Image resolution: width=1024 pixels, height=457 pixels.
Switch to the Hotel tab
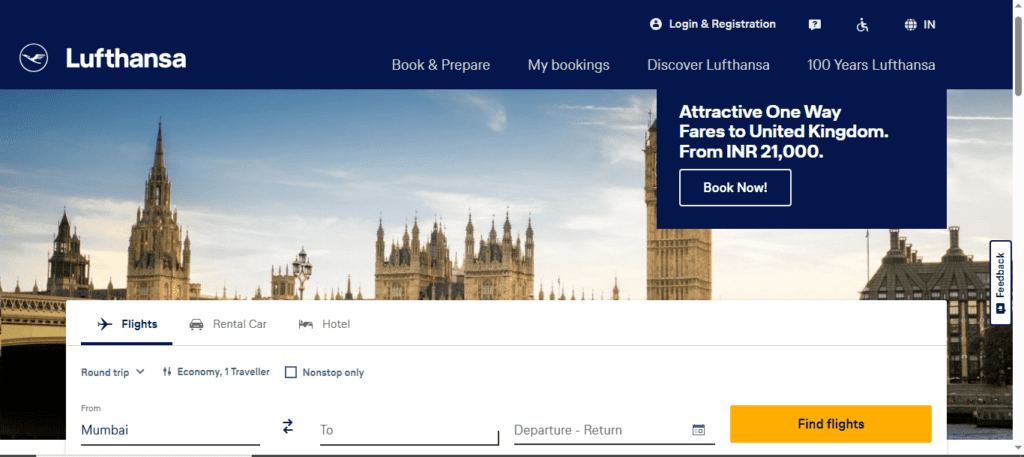tap(325, 324)
